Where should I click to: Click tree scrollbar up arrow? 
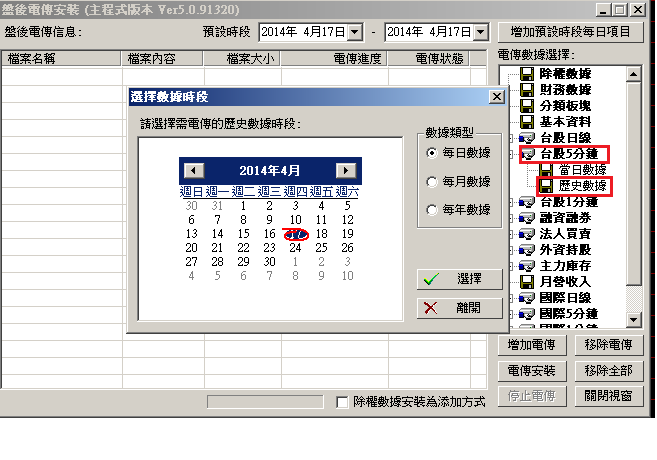click(x=634, y=75)
